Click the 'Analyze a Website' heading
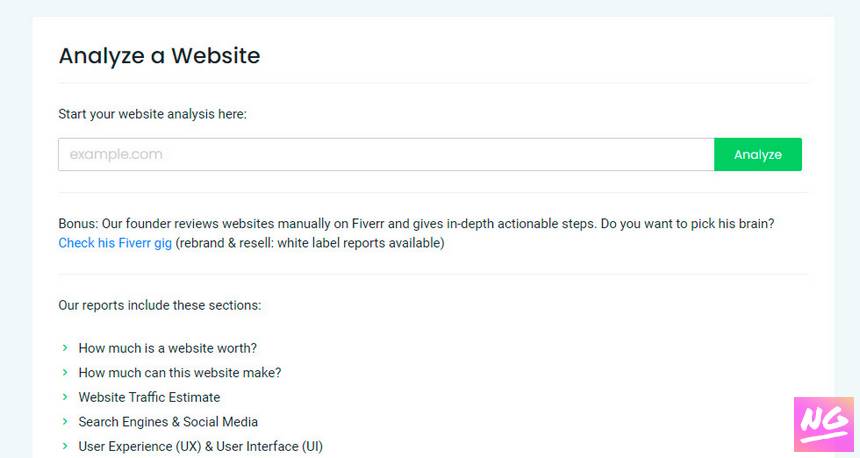 (160, 56)
